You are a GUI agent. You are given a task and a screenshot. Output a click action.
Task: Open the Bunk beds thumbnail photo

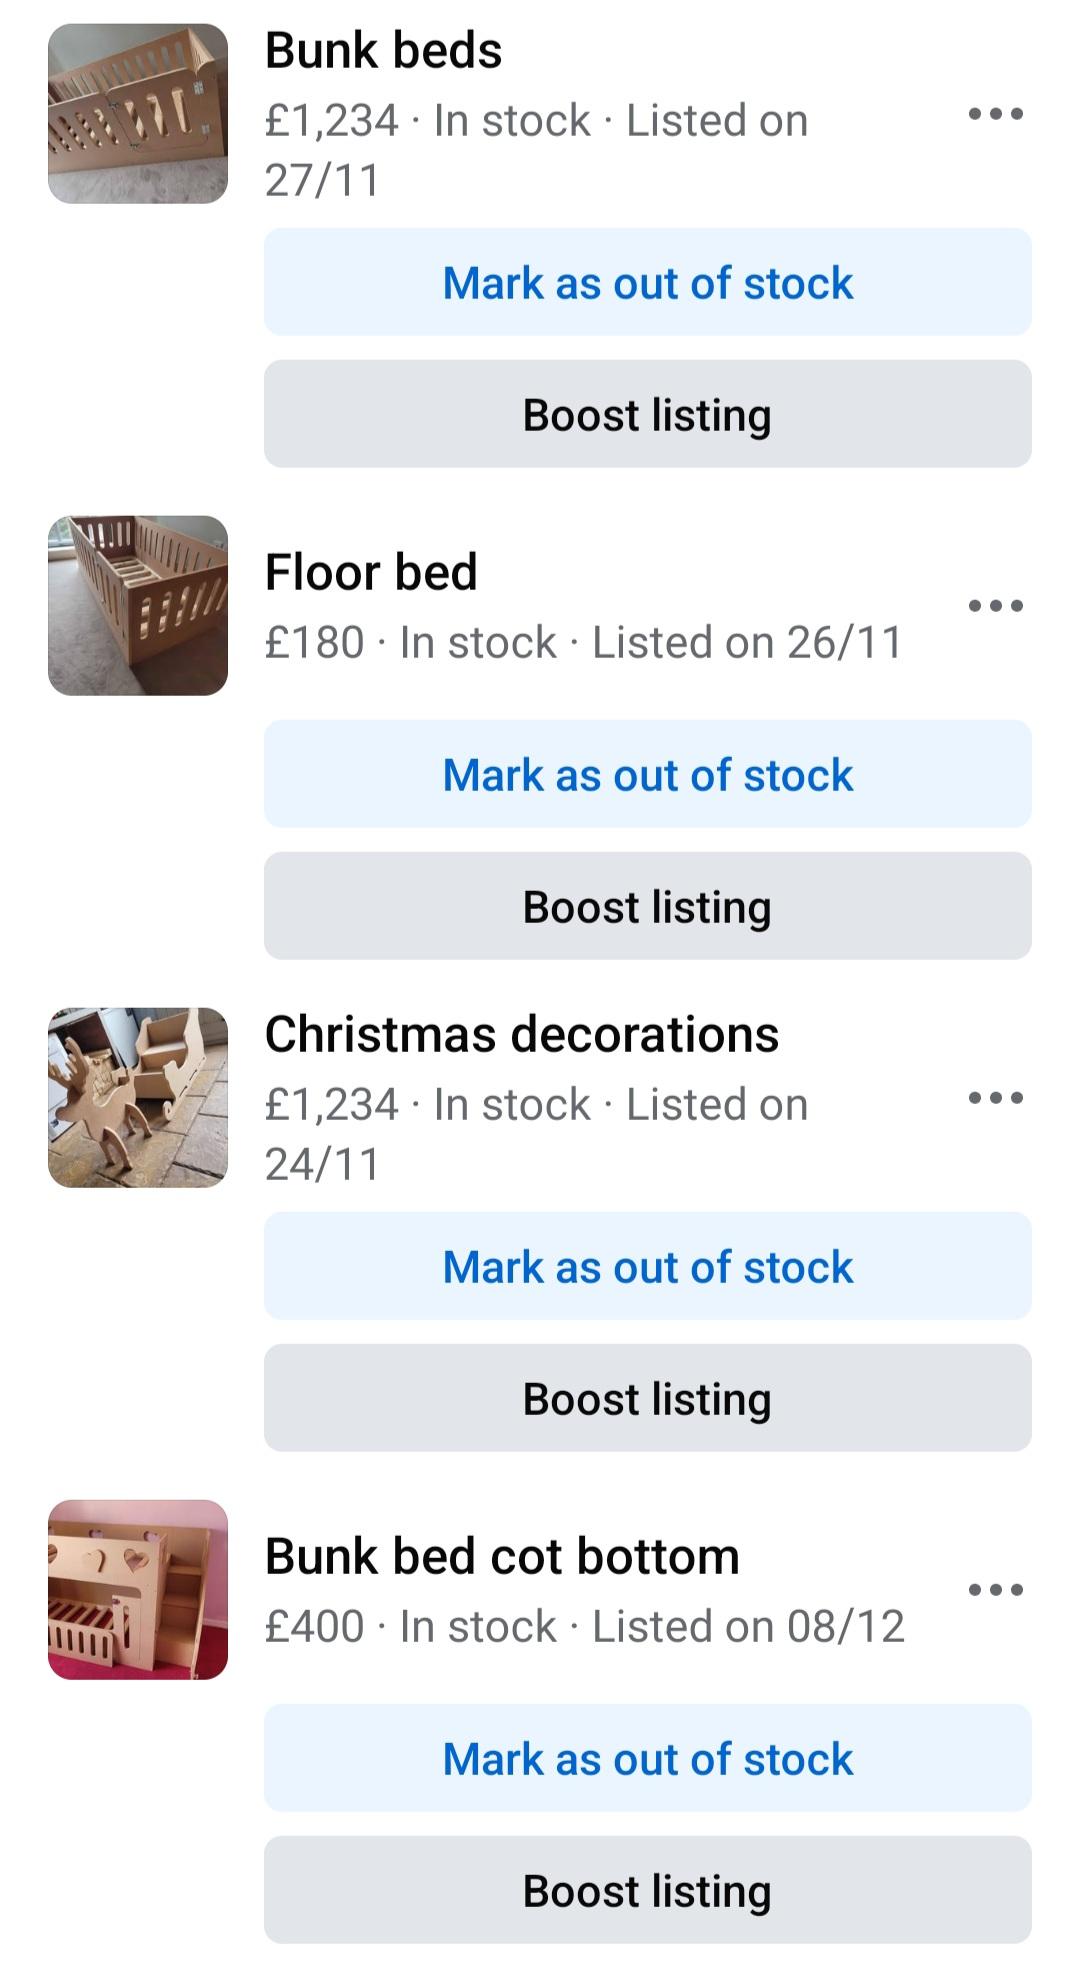[138, 114]
